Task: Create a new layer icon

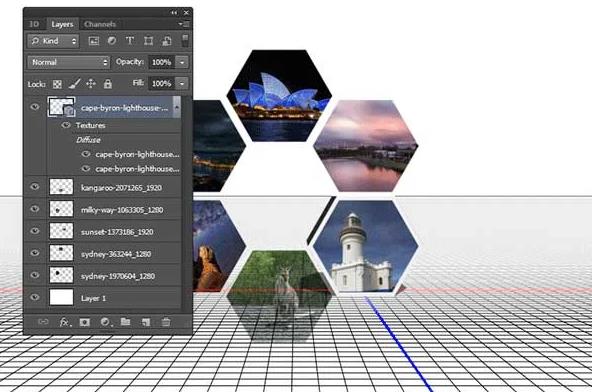Action: [x=146, y=322]
